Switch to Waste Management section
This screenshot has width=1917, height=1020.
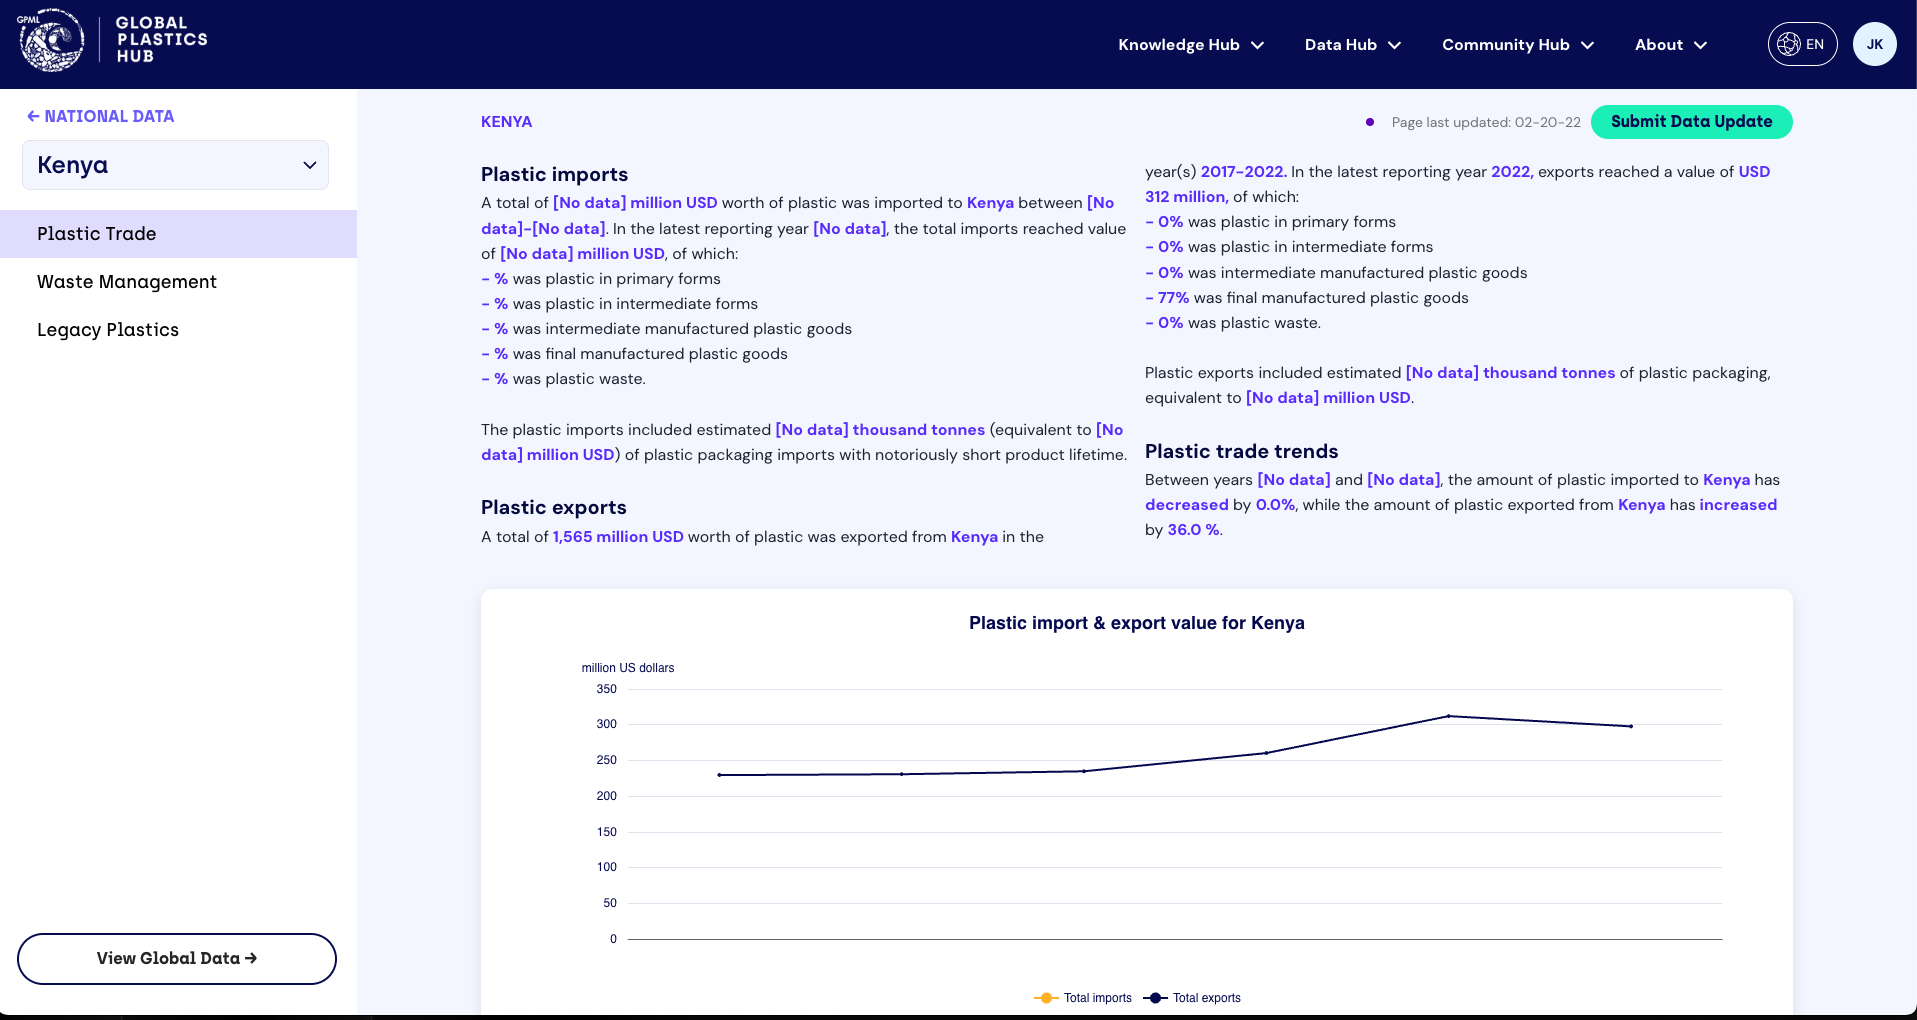point(127,282)
